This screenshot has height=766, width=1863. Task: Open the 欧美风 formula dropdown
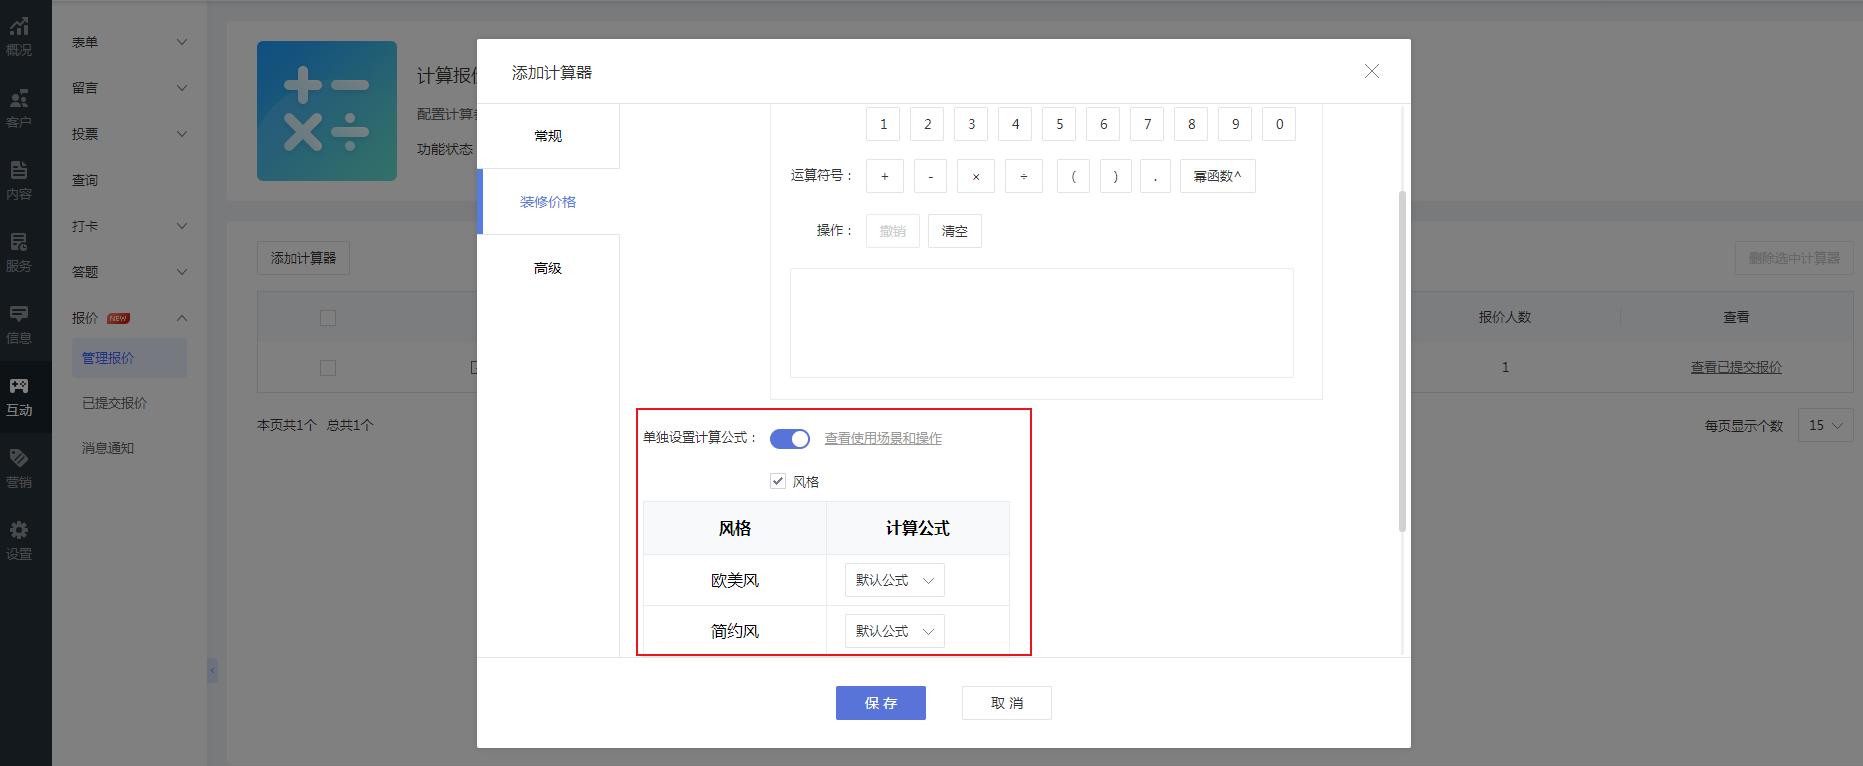pyautogui.click(x=895, y=580)
